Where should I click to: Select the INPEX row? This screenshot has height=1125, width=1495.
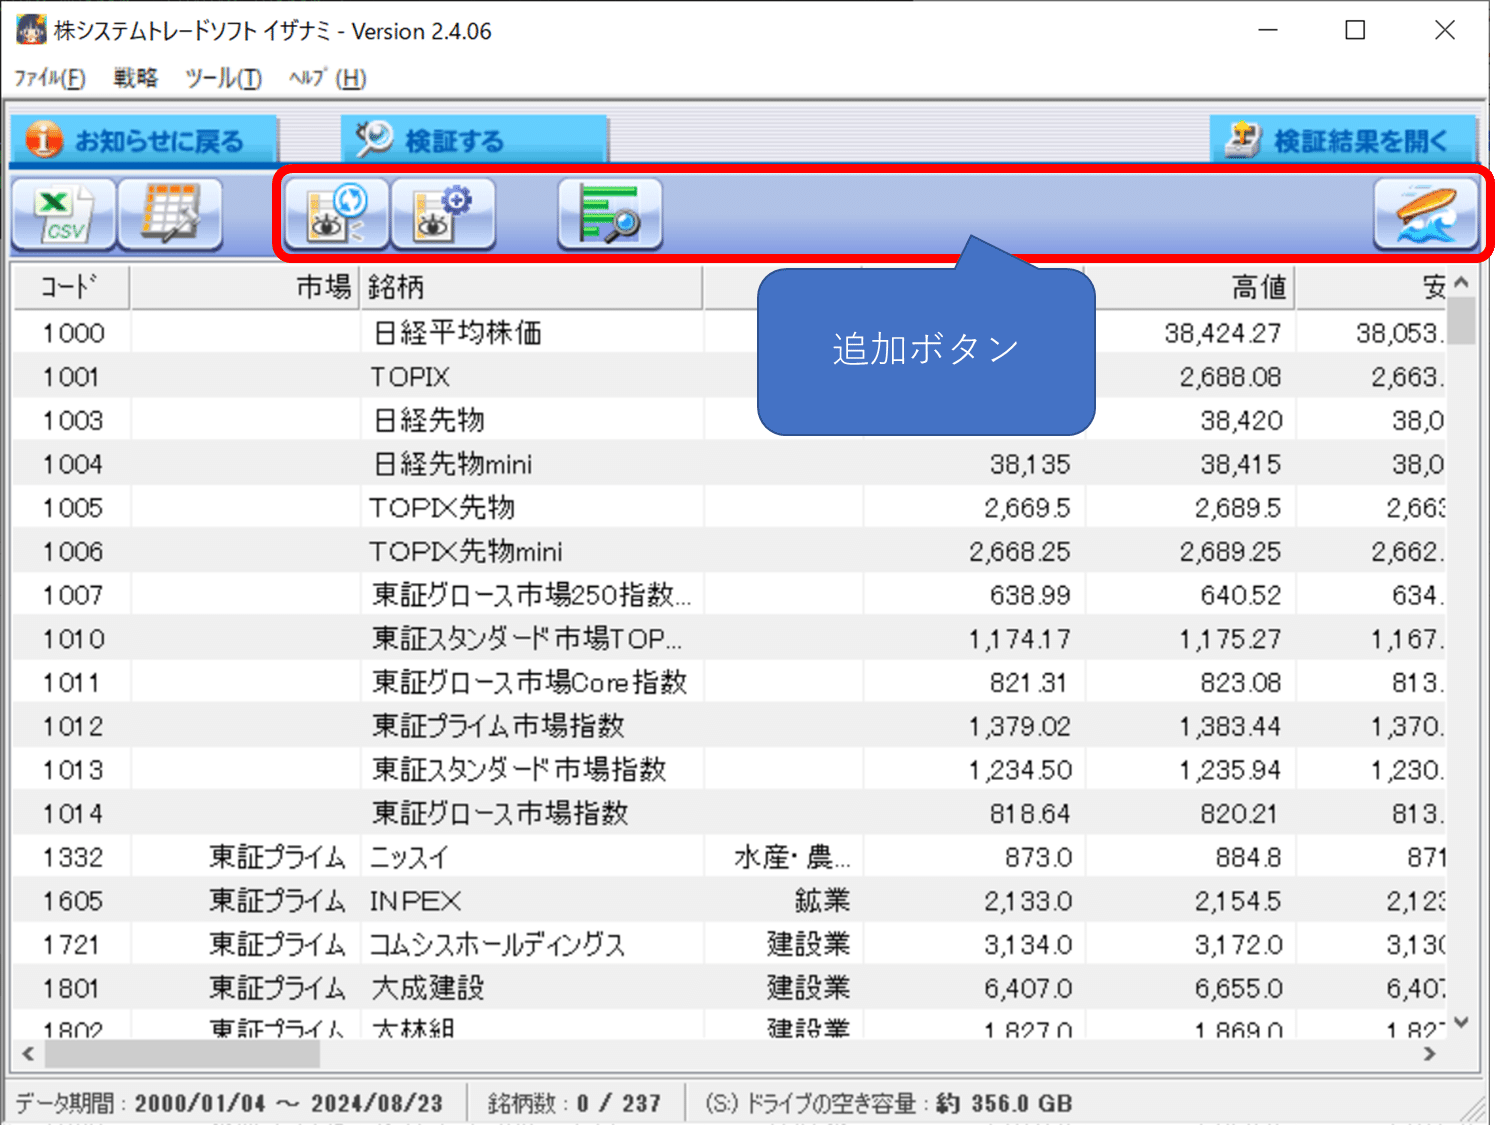729,901
